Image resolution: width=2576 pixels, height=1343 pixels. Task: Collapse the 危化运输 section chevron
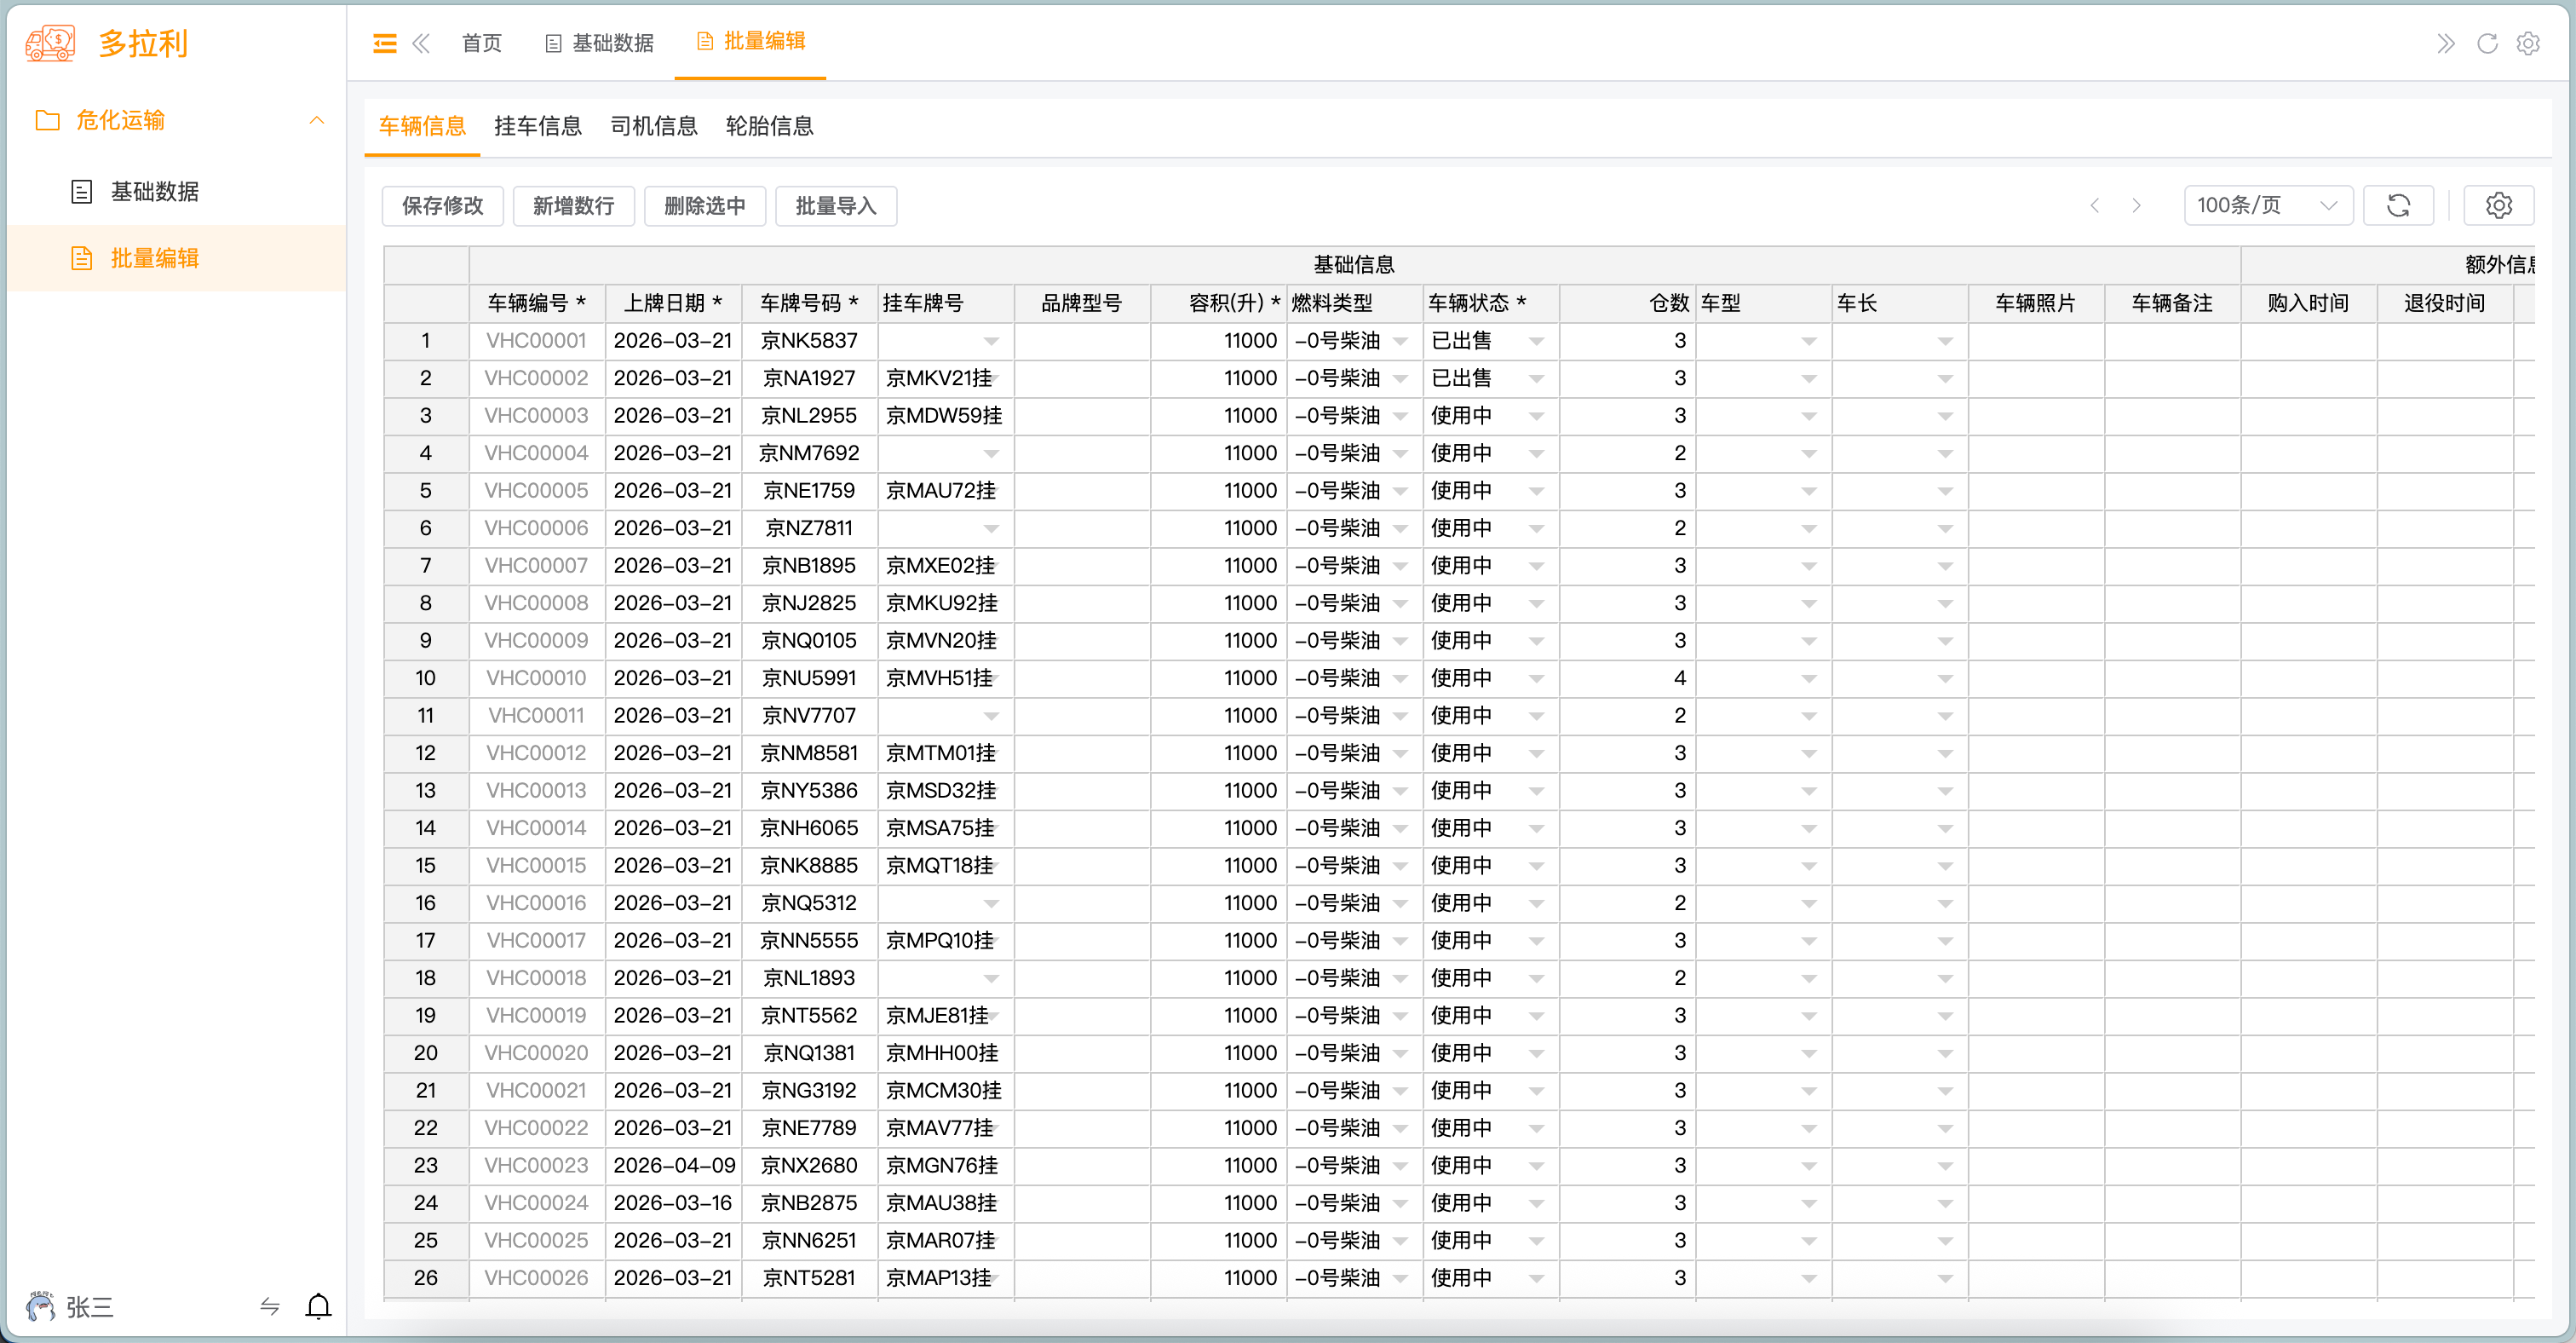click(317, 120)
